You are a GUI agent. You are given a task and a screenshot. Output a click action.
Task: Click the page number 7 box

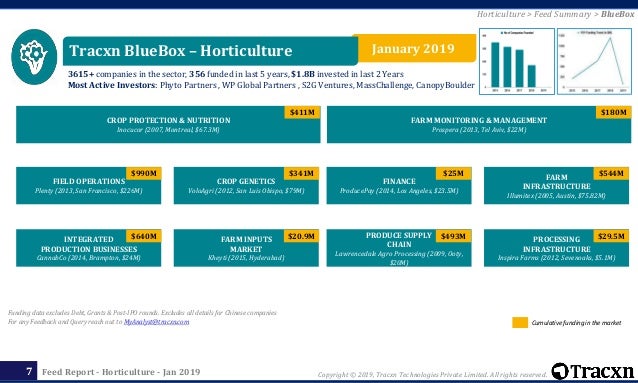click(x=18, y=371)
